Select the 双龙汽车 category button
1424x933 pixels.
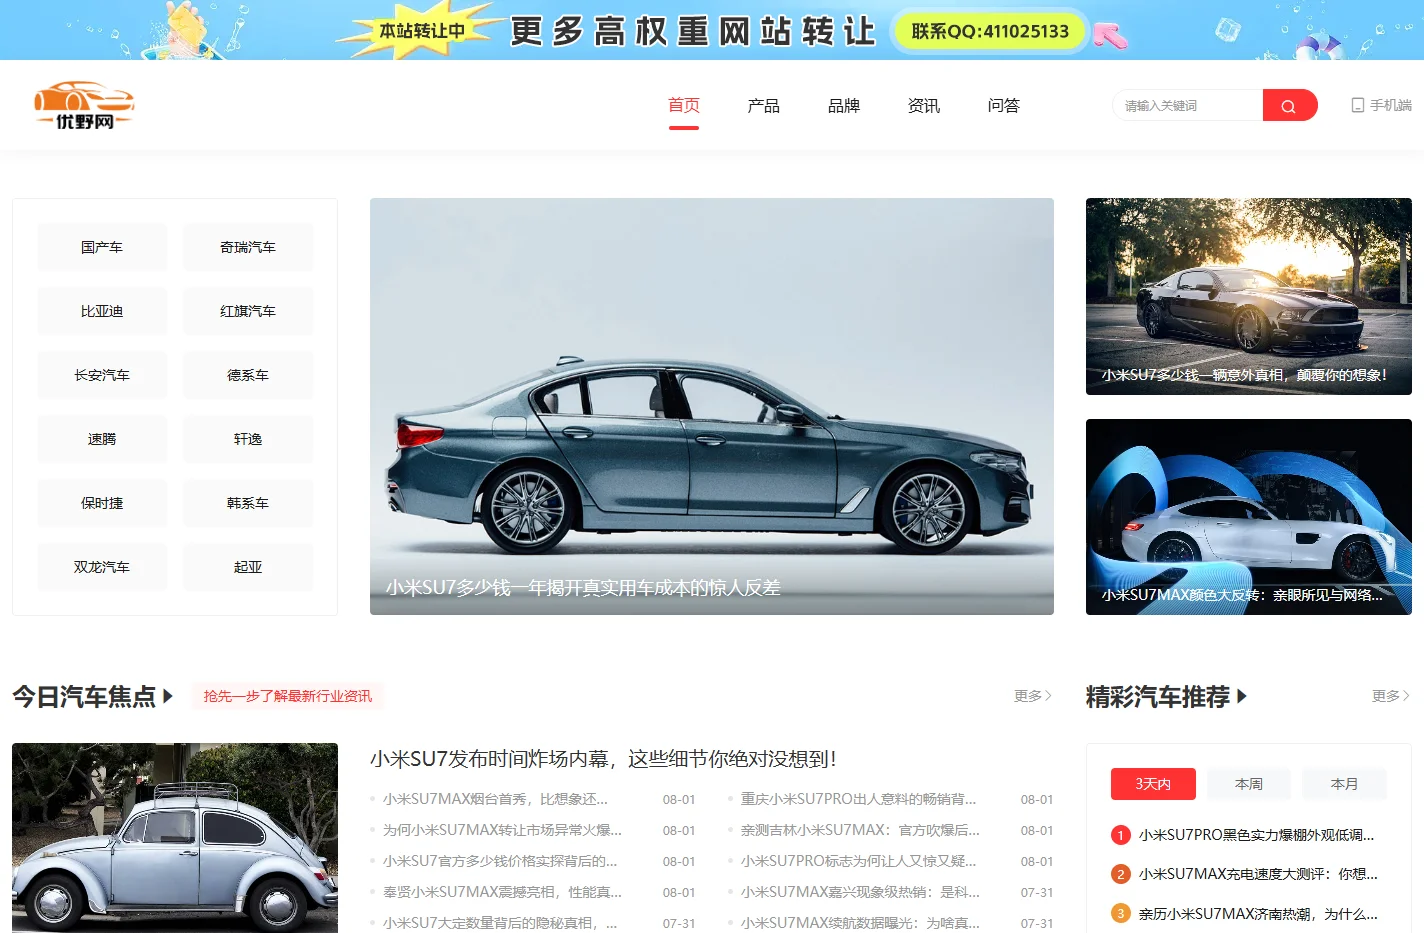click(x=102, y=567)
